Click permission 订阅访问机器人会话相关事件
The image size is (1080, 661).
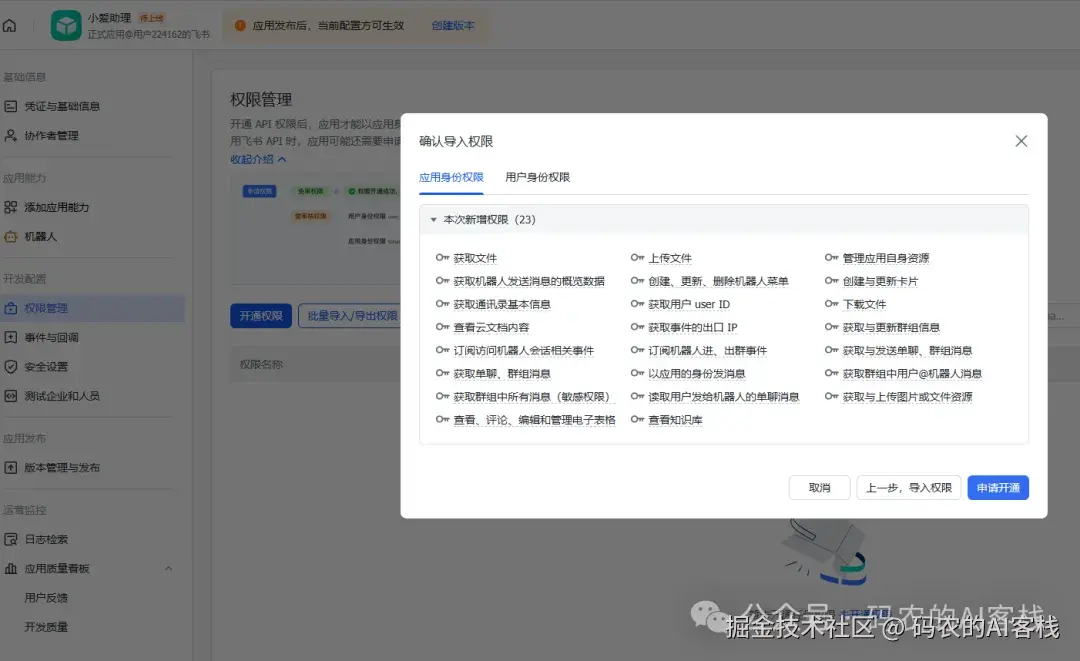click(x=523, y=350)
